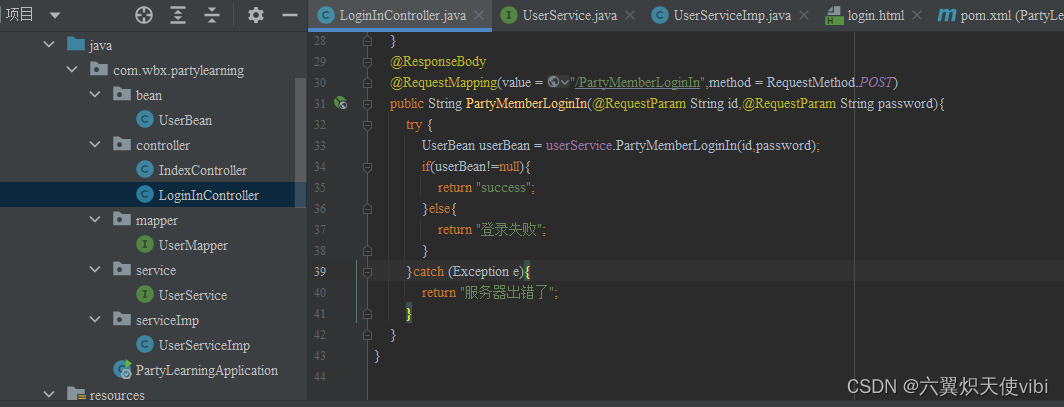The width and height of the screenshot is (1064, 407).
Task: Open IndexController in the project tree
Action: [202, 170]
